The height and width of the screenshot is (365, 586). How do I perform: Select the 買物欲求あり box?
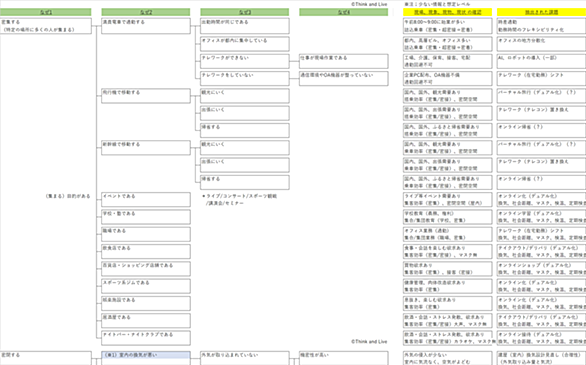[x=447, y=269]
